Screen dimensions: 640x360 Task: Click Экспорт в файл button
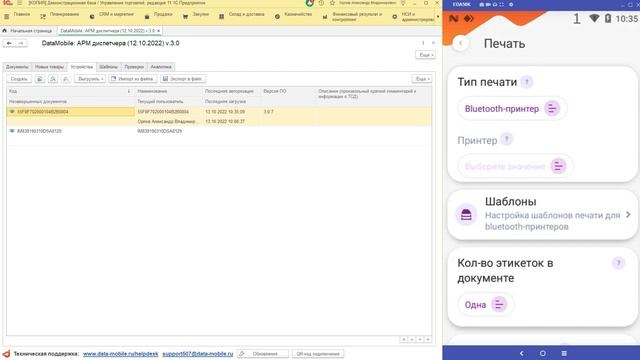coord(183,79)
